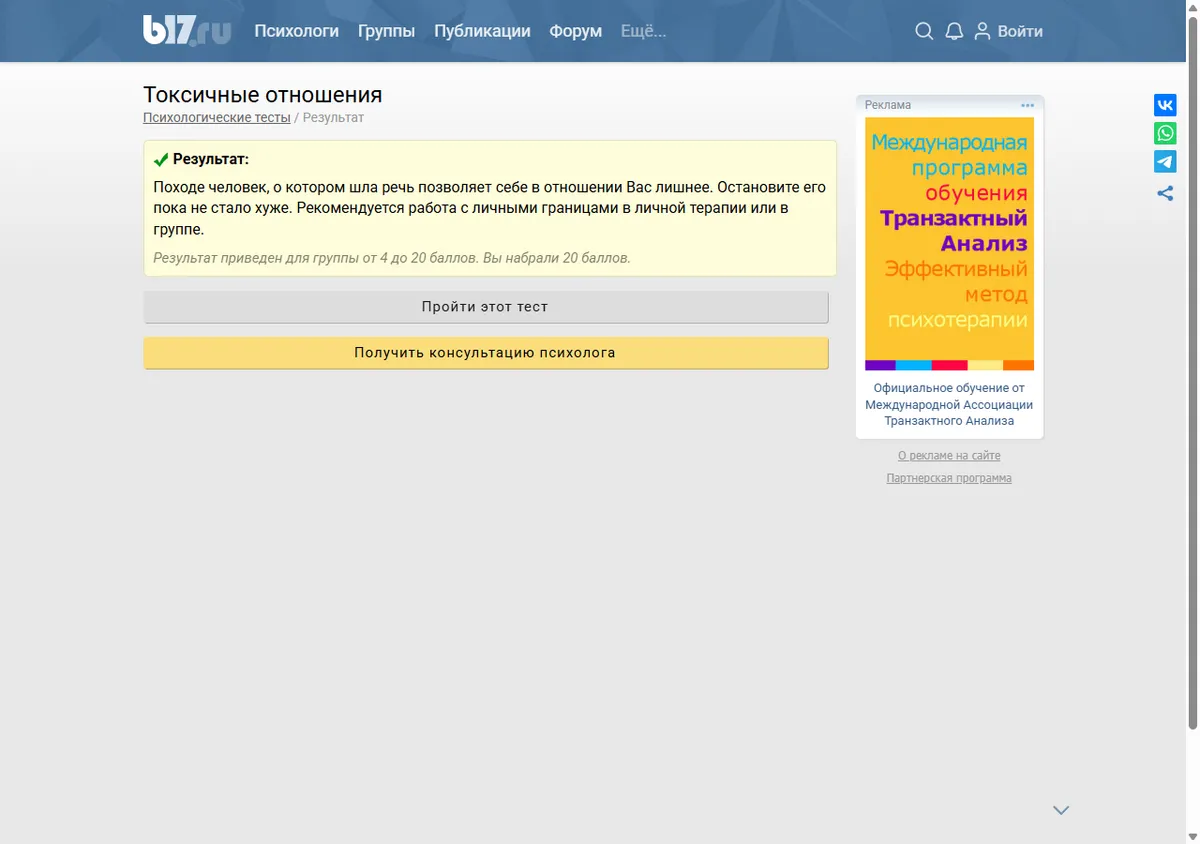Click the Пройти этот тест button
1200x844 pixels.
coord(486,307)
